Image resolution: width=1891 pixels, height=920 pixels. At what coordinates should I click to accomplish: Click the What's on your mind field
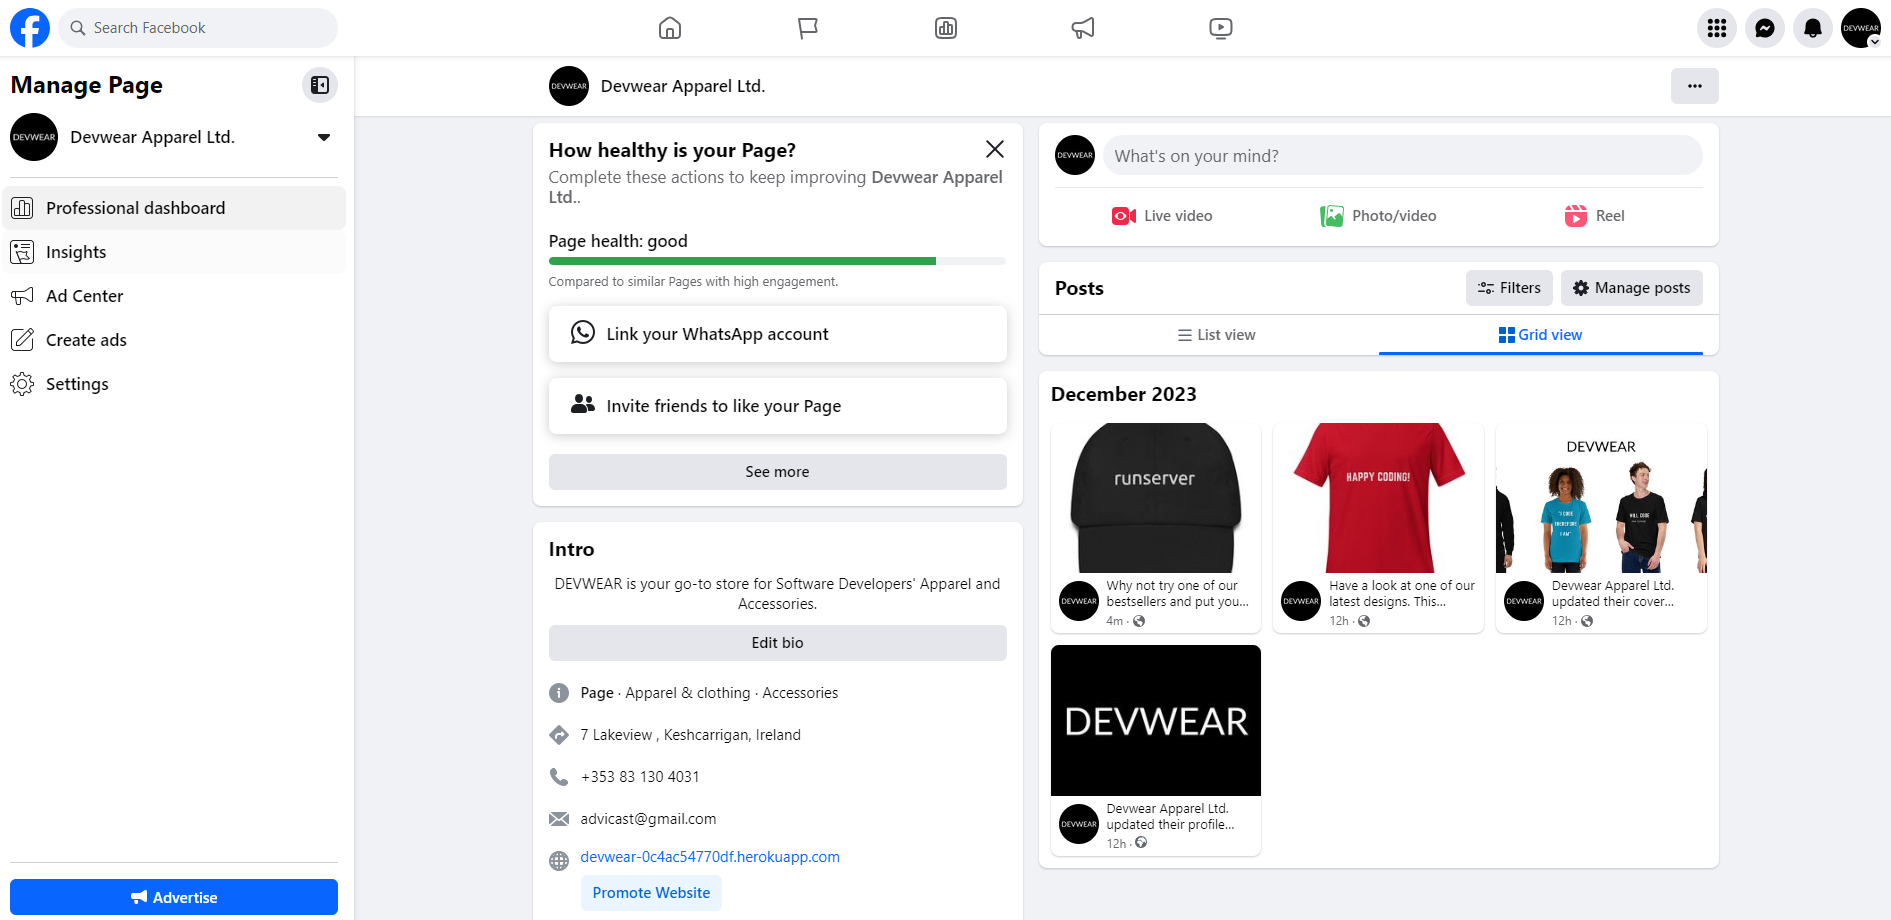point(1402,156)
